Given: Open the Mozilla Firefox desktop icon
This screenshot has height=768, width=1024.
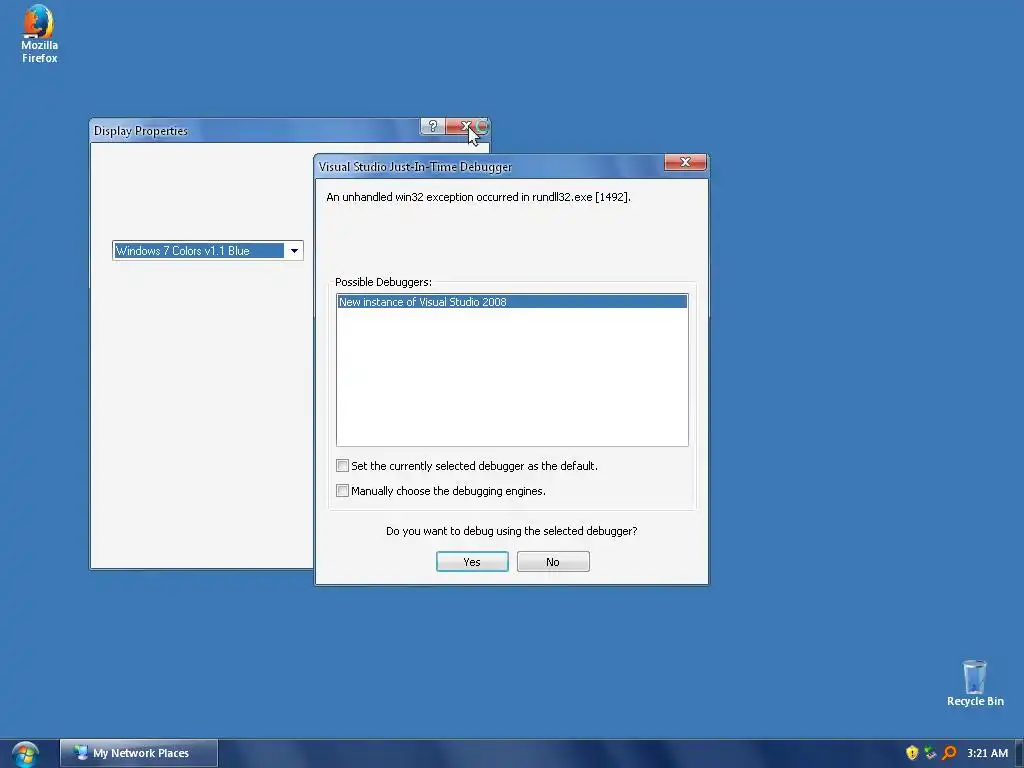Looking at the screenshot, I should click(x=39, y=34).
